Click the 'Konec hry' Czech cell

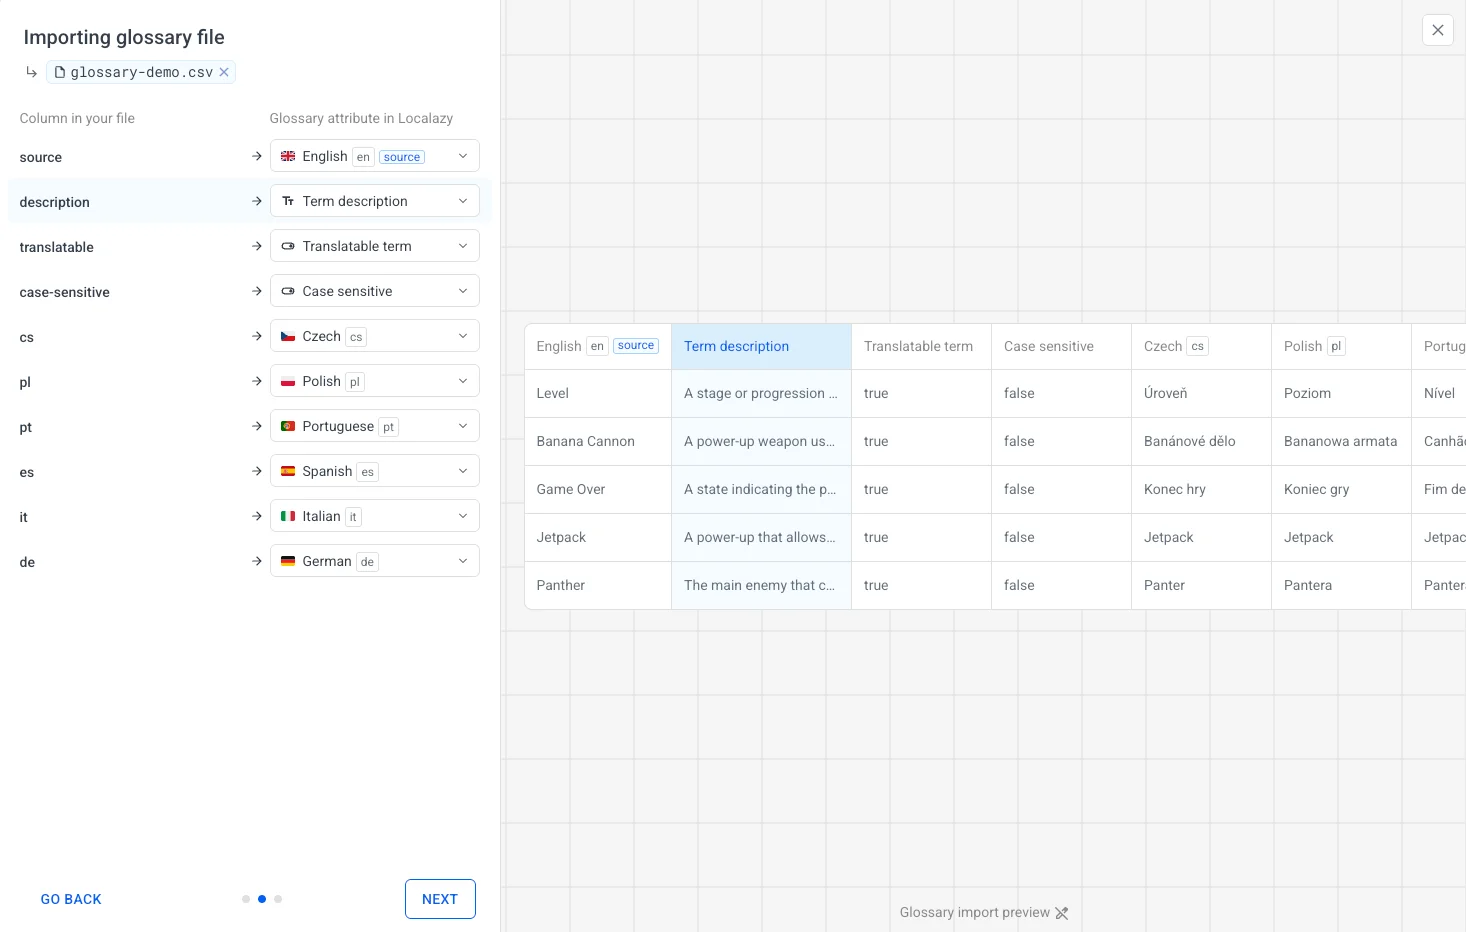pos(1201,489)
